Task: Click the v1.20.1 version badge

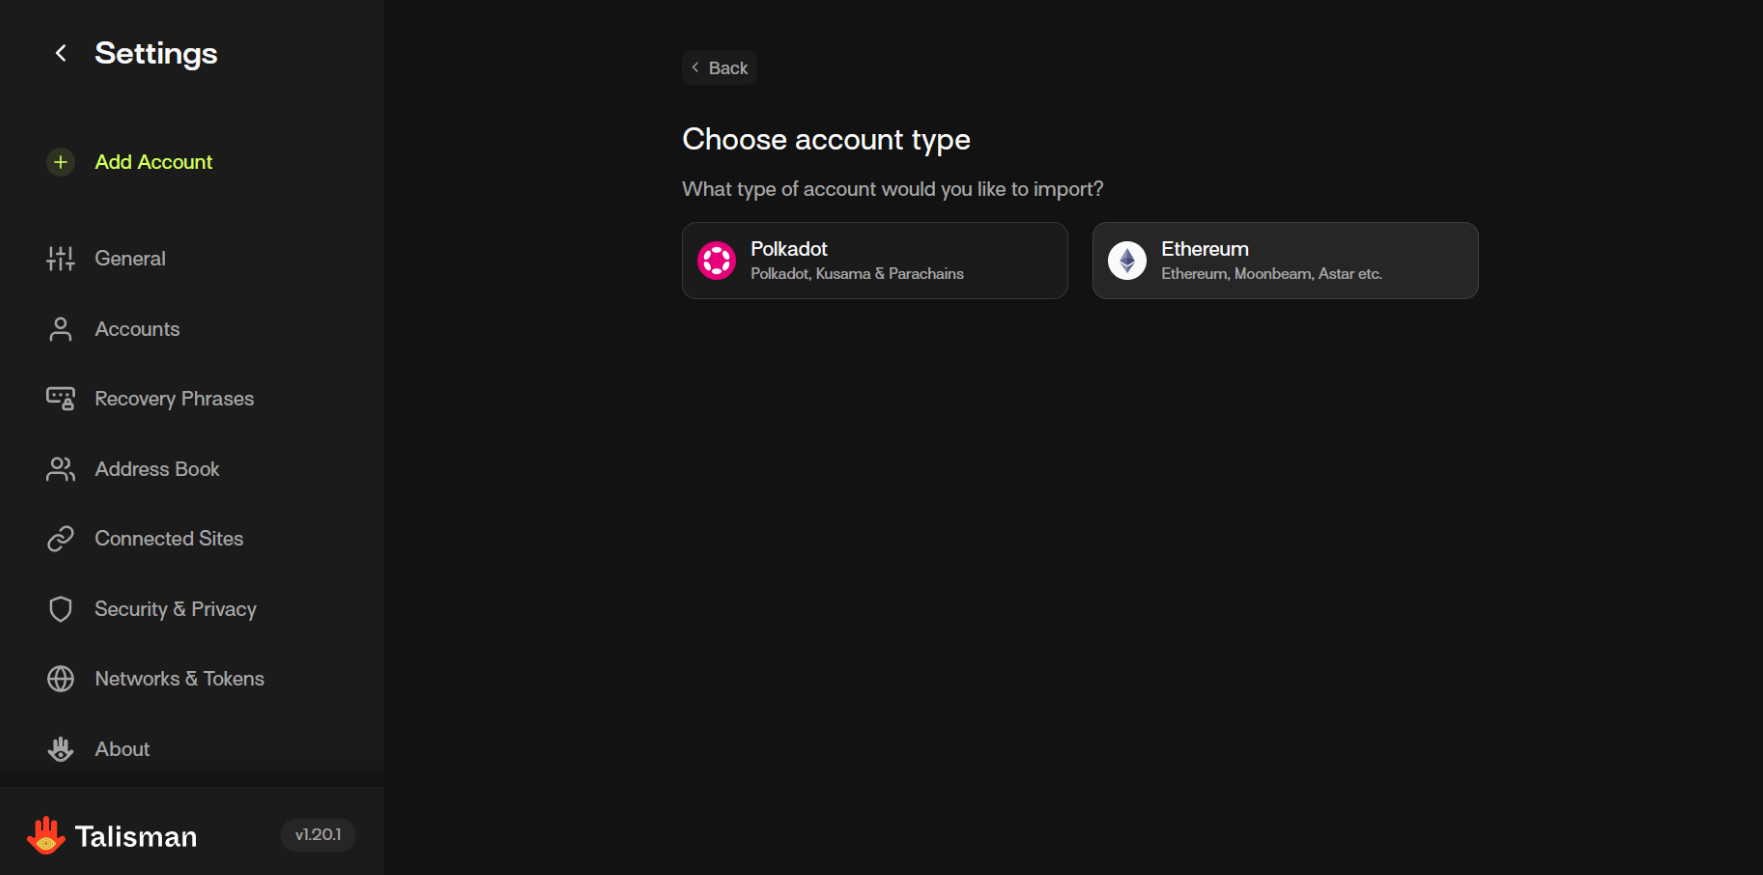Action: (318, 835)
